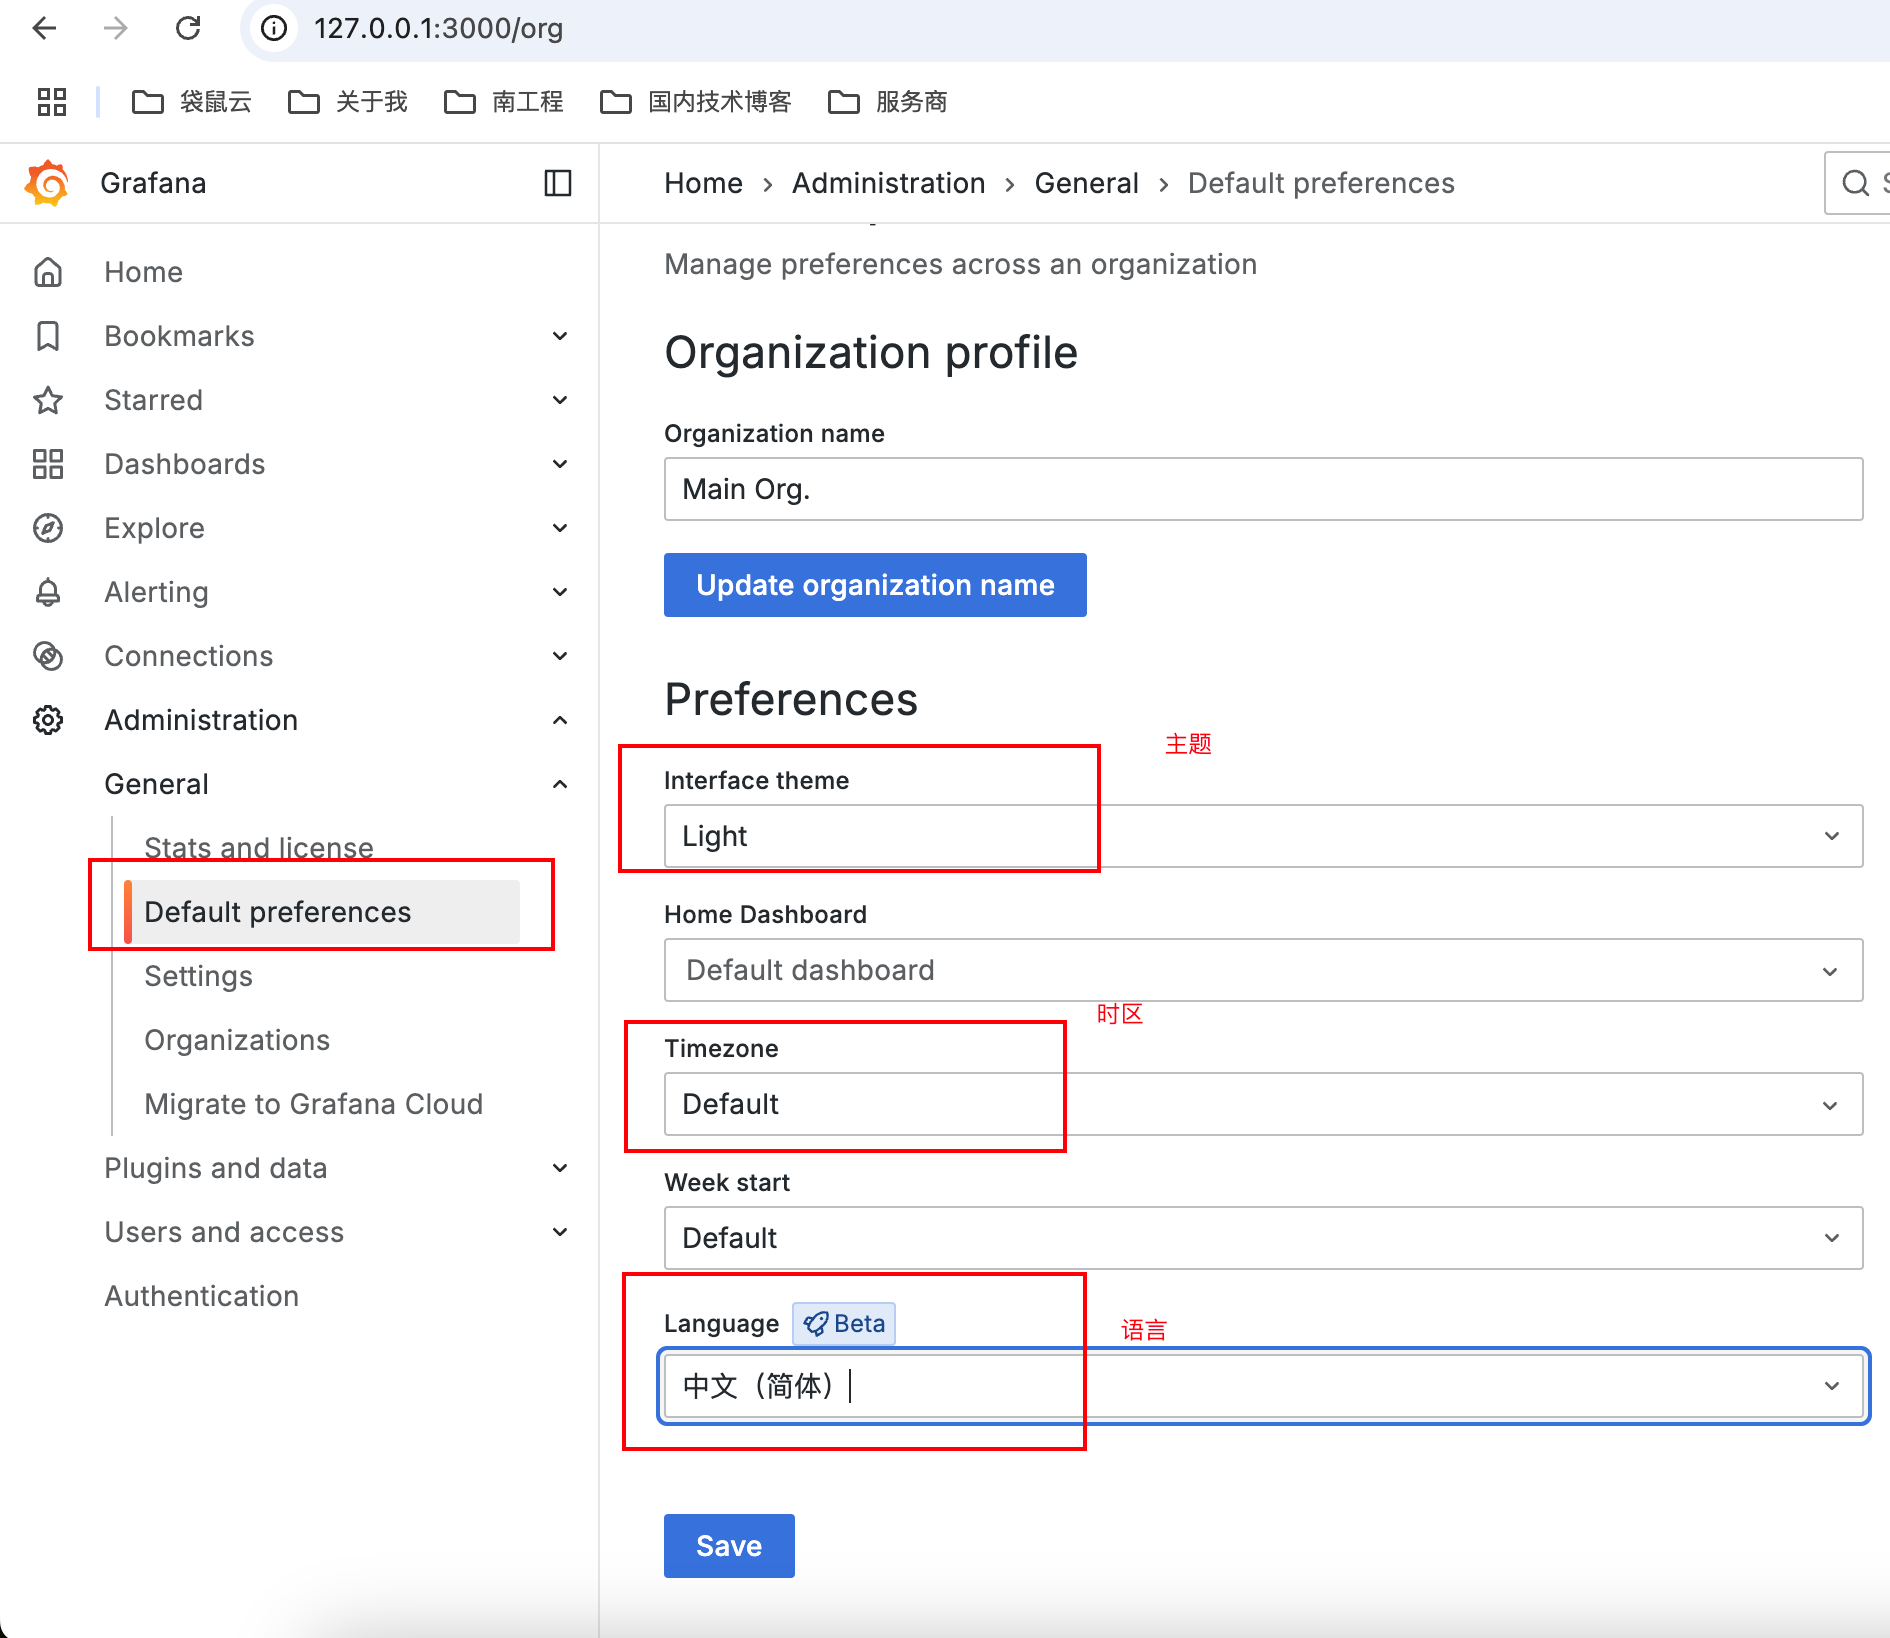
Task: Expand the Explore section chevron
Action: pos(560,528)
